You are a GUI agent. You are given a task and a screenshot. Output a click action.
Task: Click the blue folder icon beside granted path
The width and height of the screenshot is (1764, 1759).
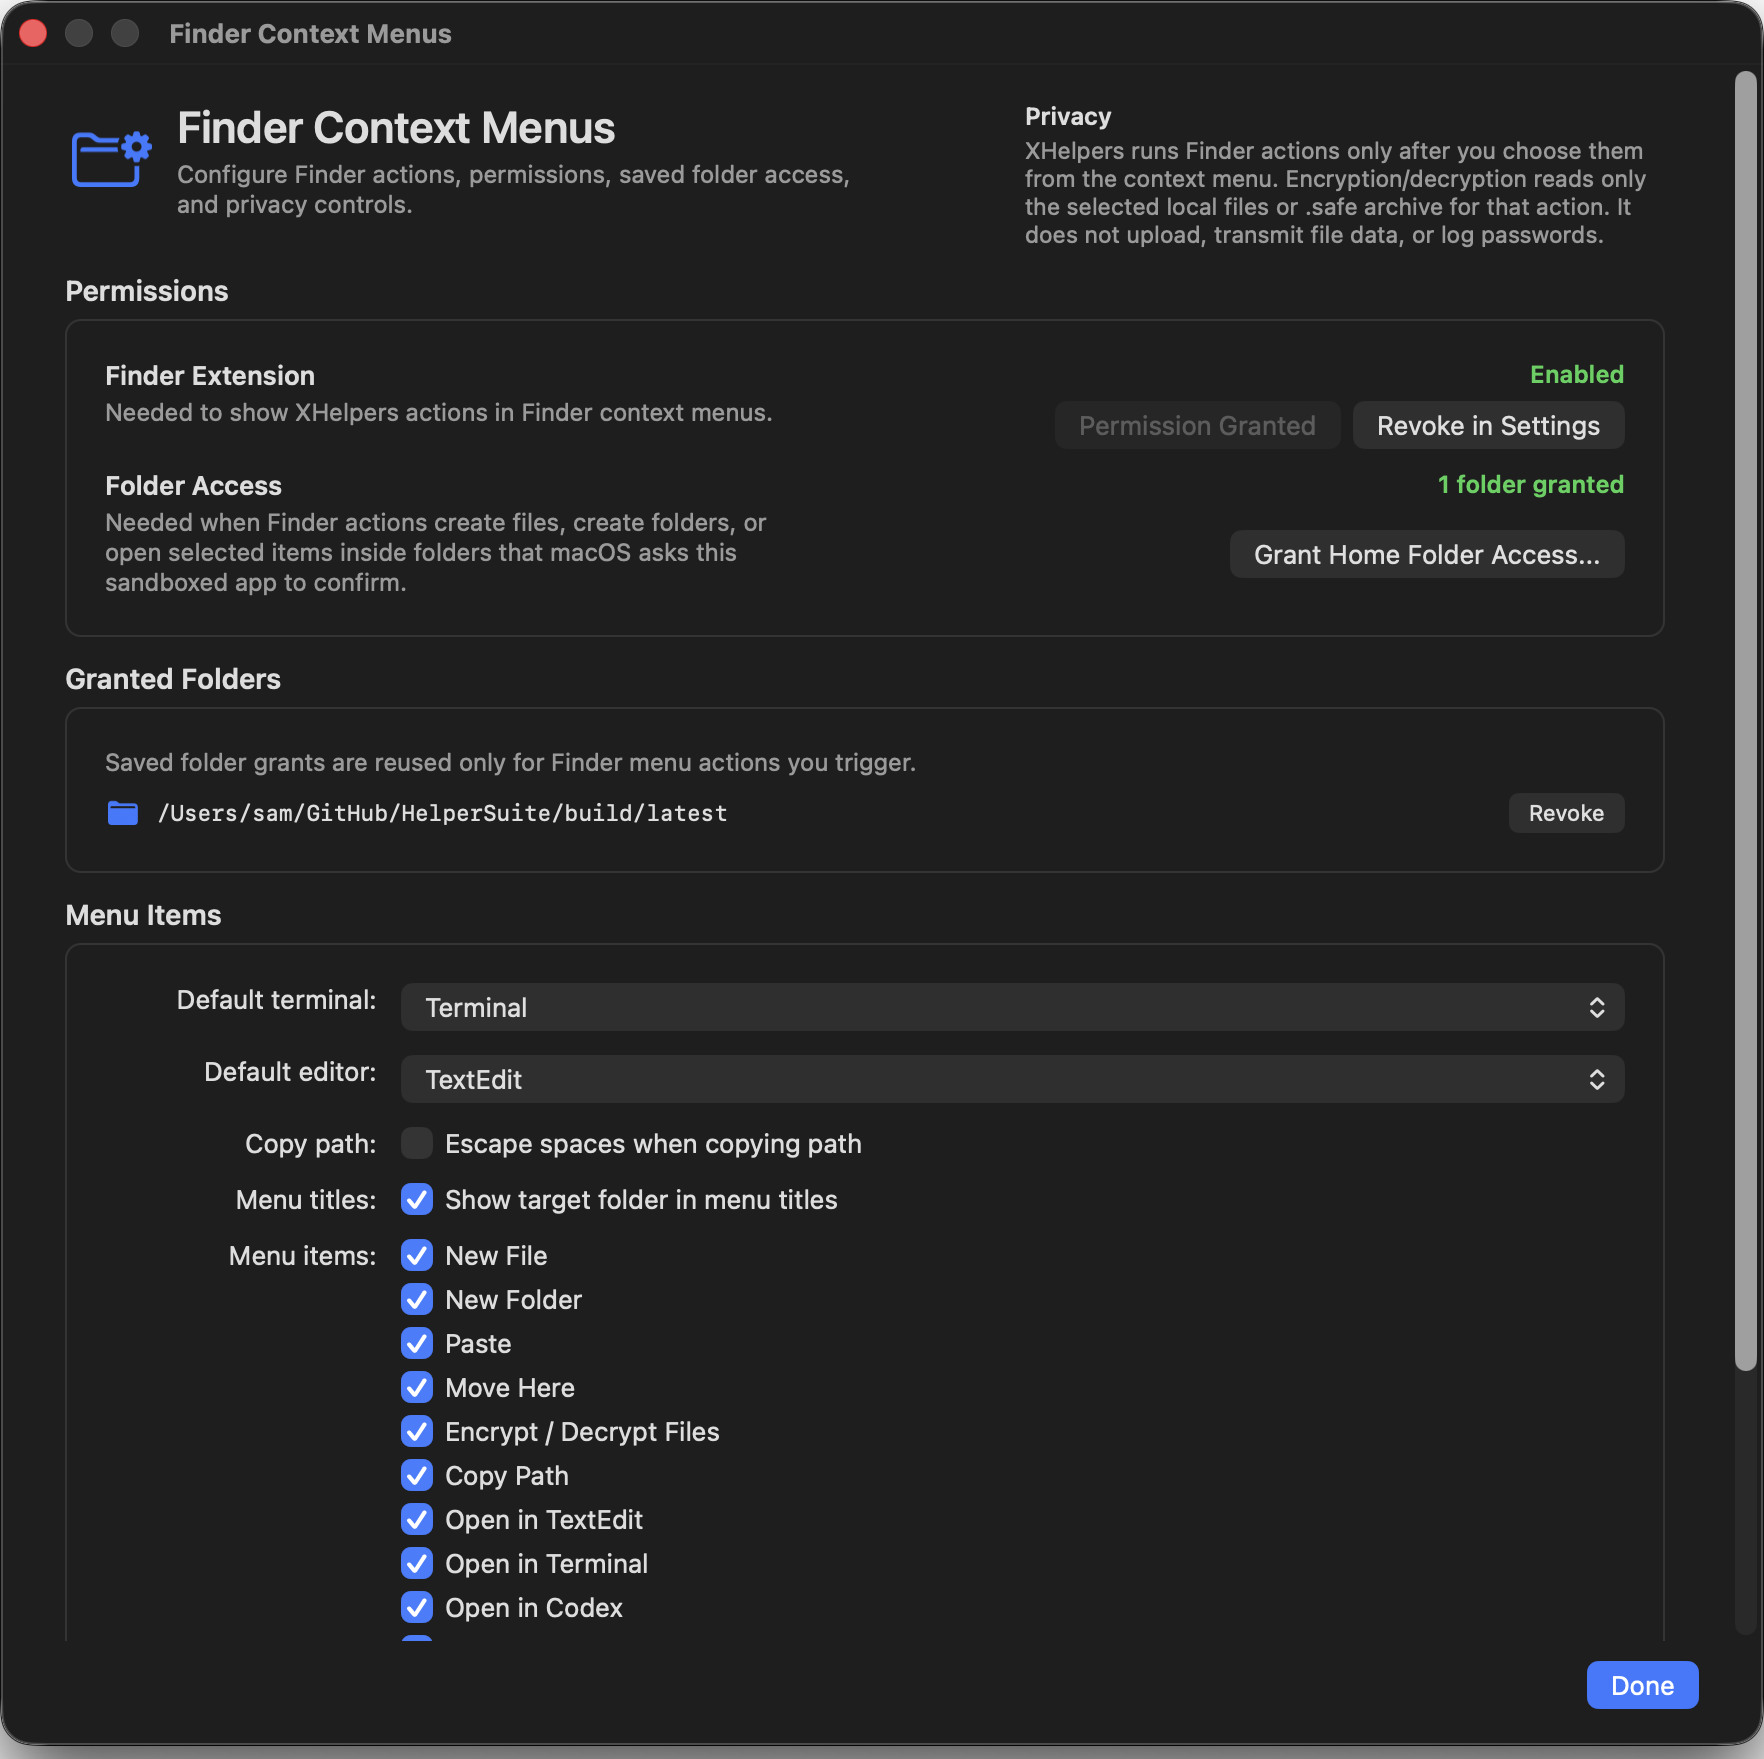[122, 813]
